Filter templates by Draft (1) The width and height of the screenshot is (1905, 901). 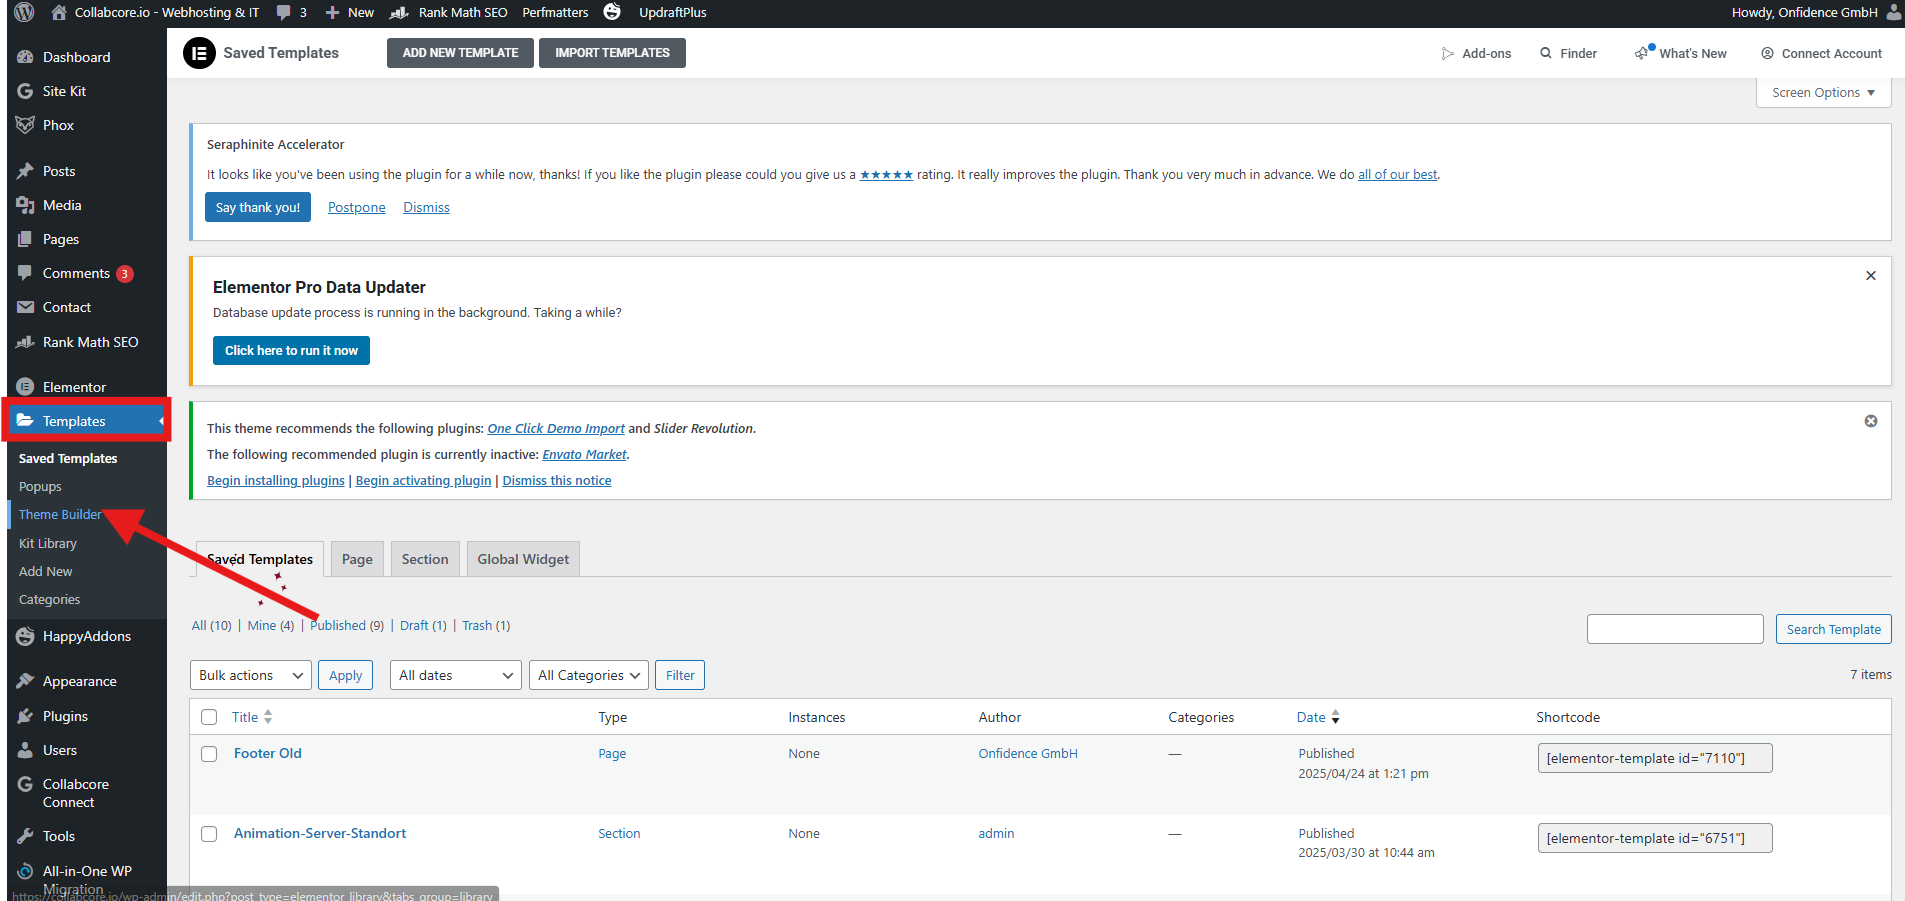click(x=423, y=625)
